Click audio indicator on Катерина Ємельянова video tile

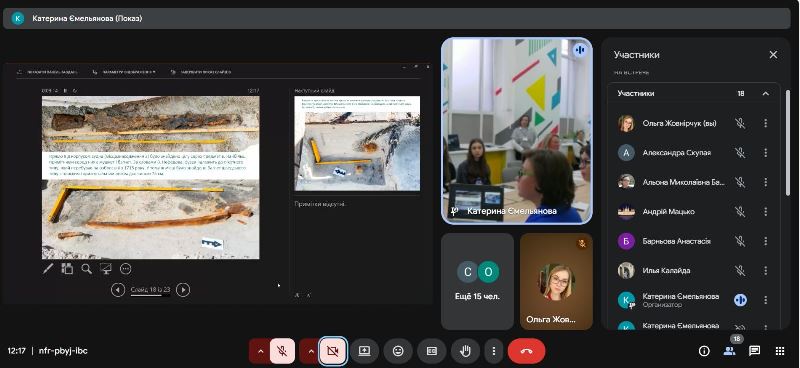point(580,51)
